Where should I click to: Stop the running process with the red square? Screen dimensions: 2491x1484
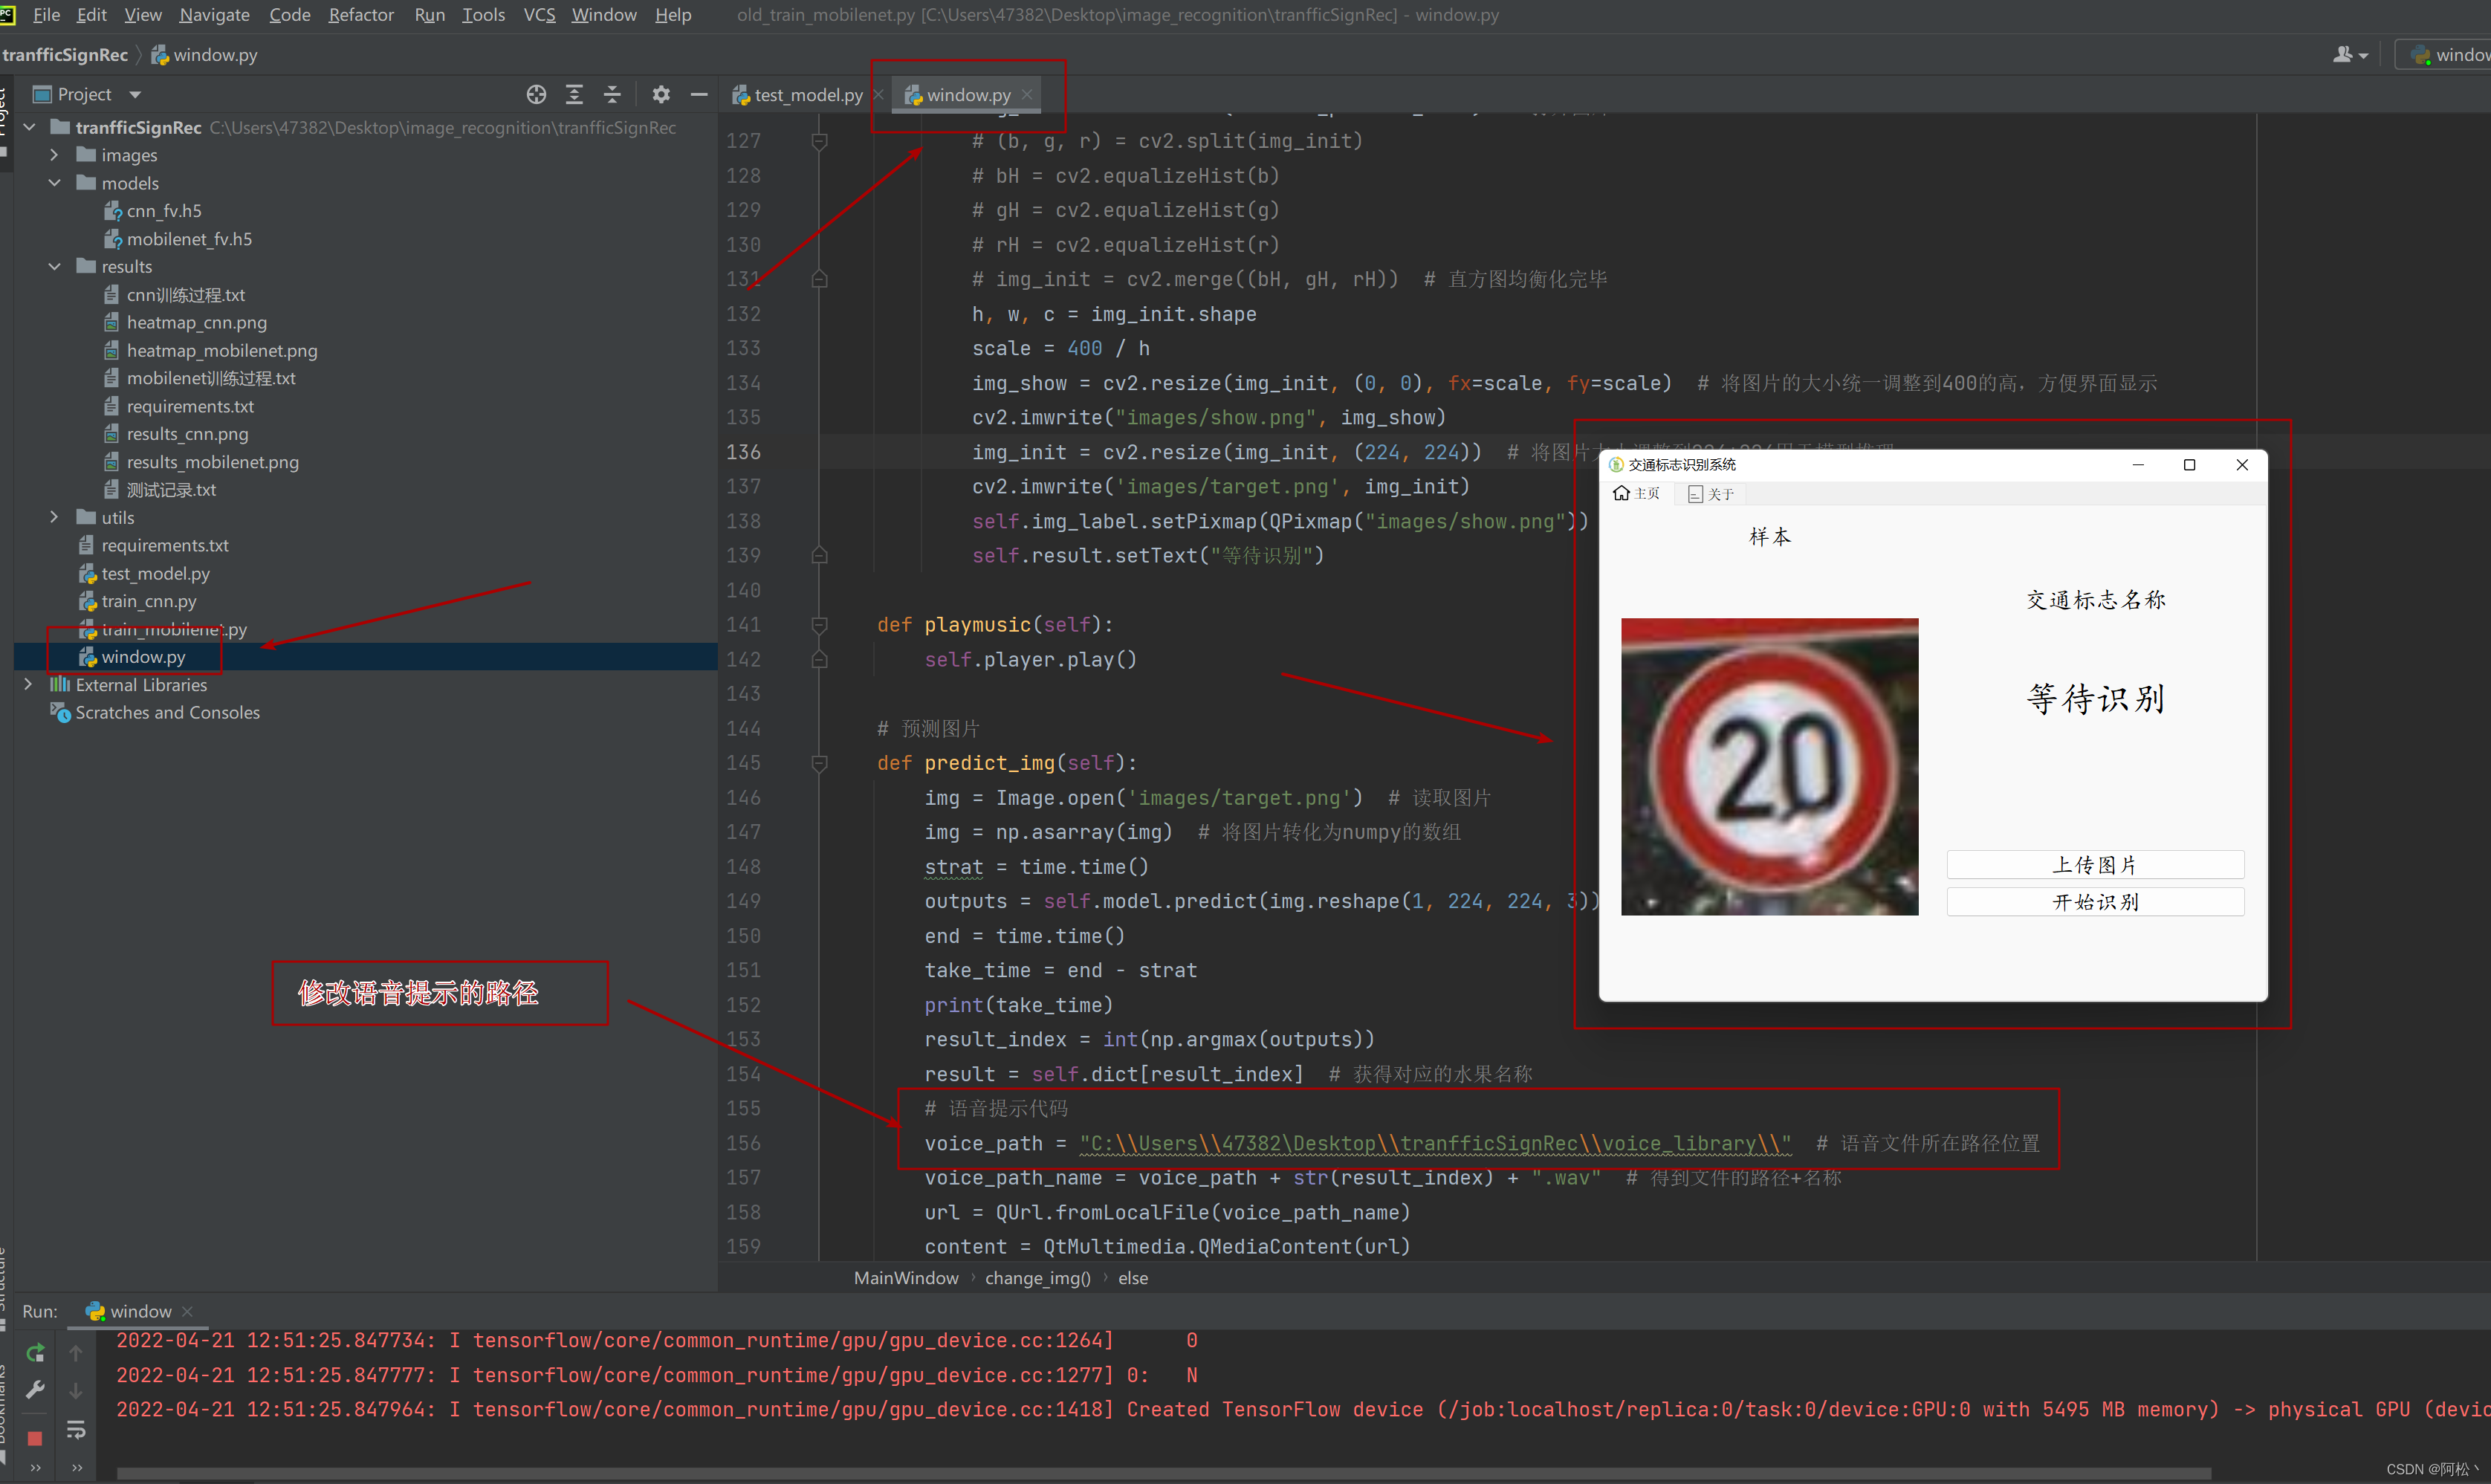[x=35, y=1438]
